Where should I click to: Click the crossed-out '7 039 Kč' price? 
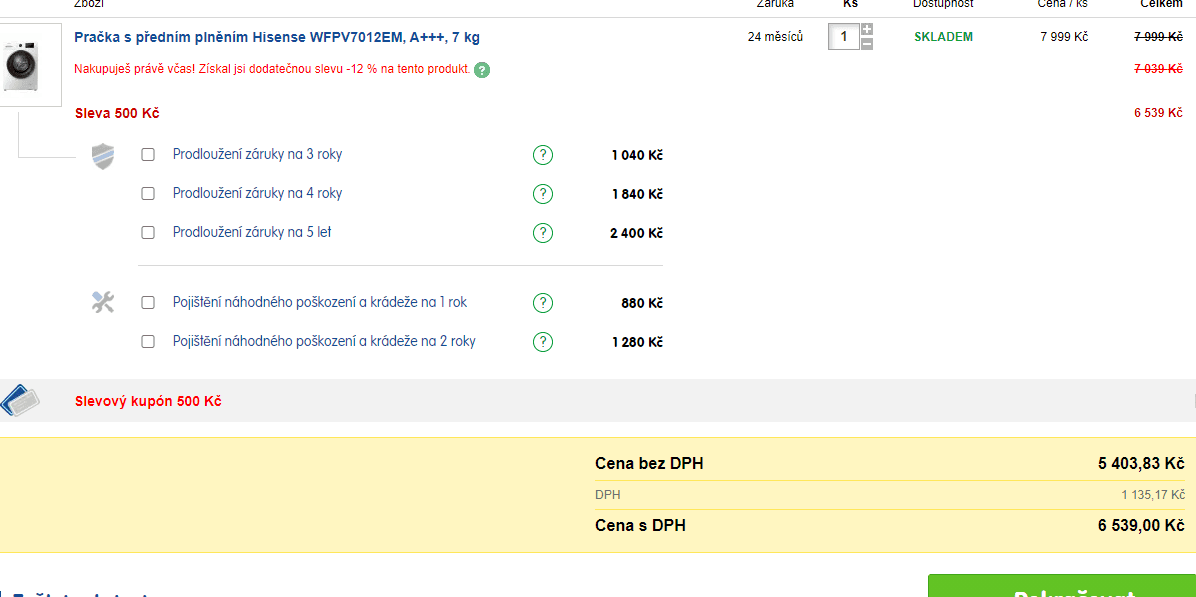1158,69
